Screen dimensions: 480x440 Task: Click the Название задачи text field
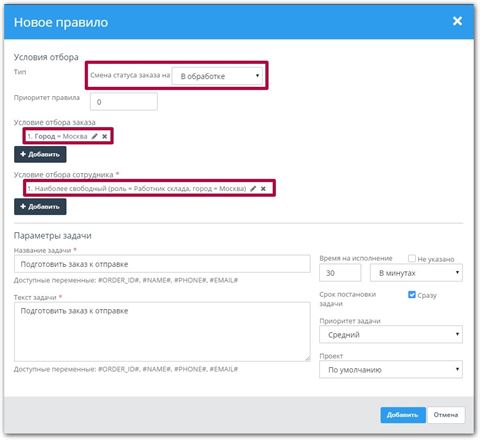pos(162,264)
